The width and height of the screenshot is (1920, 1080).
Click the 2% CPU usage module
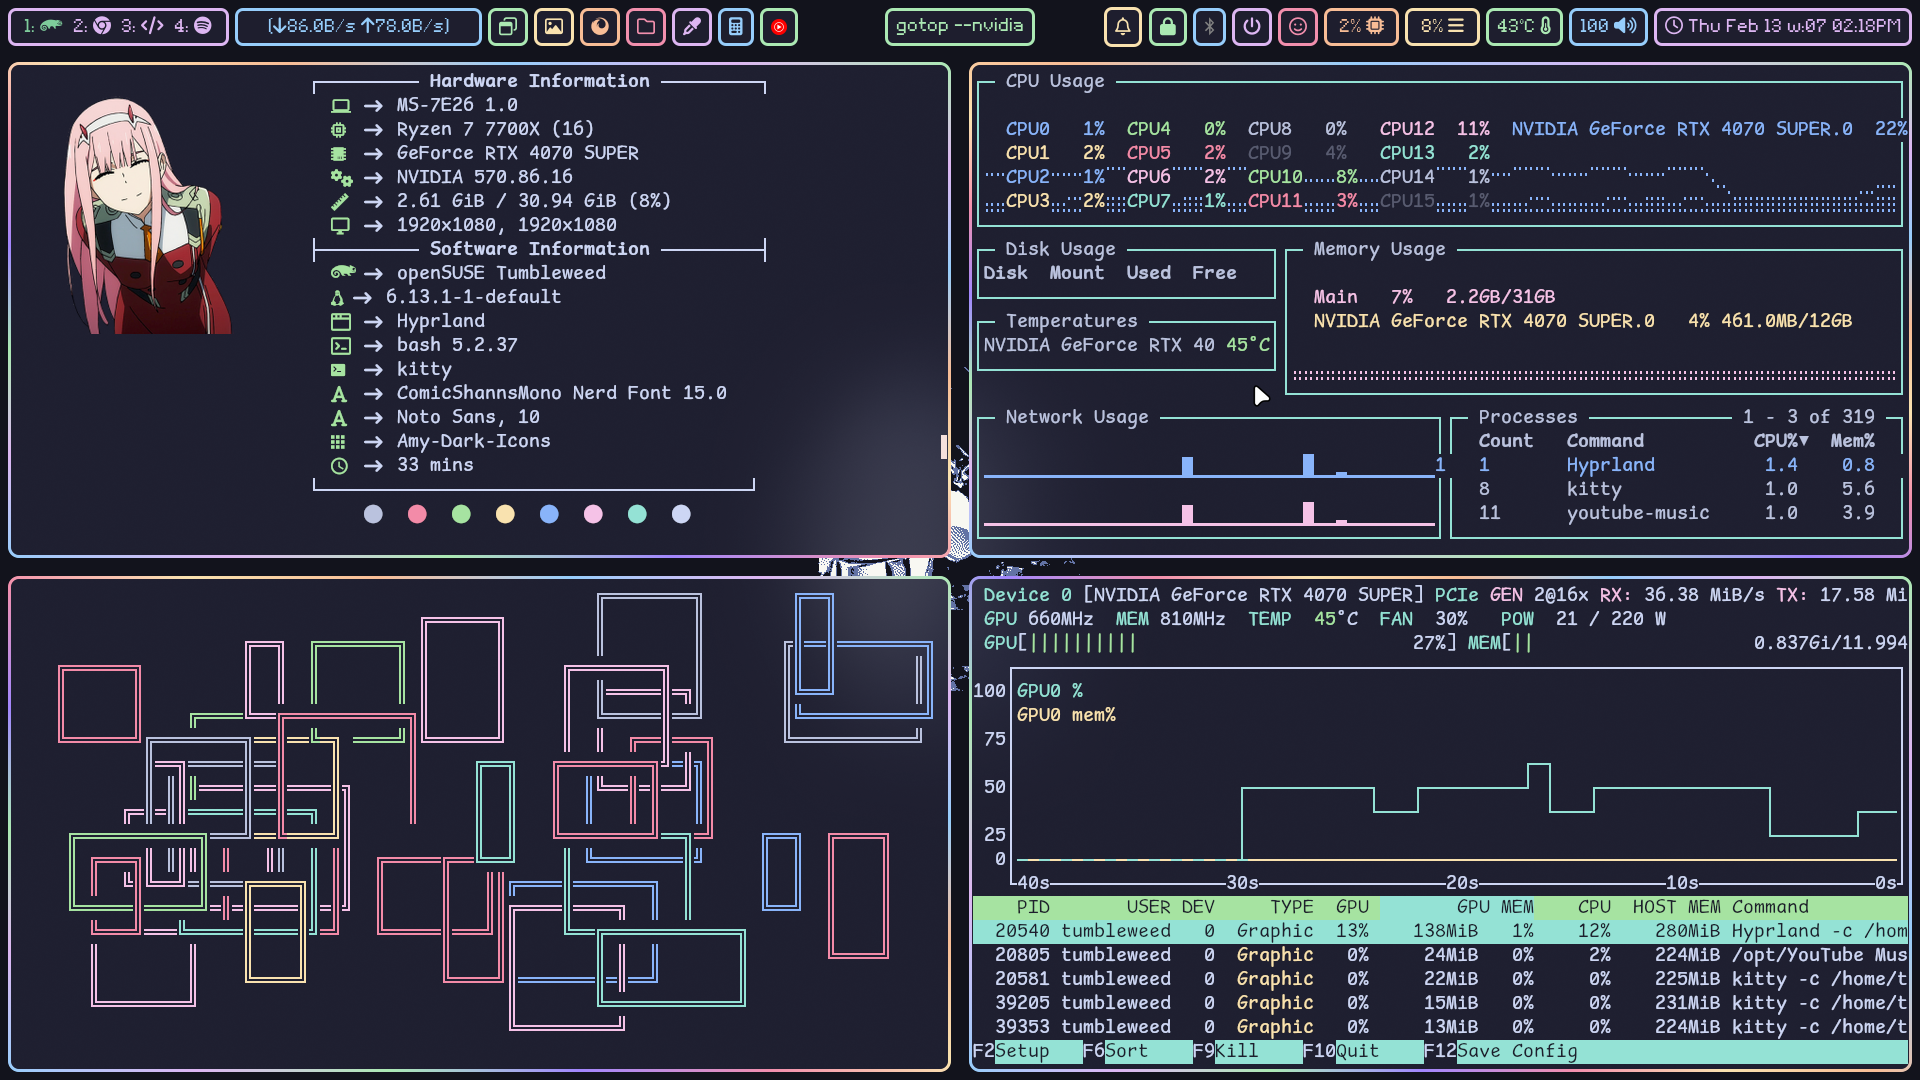coord(1361,27)
